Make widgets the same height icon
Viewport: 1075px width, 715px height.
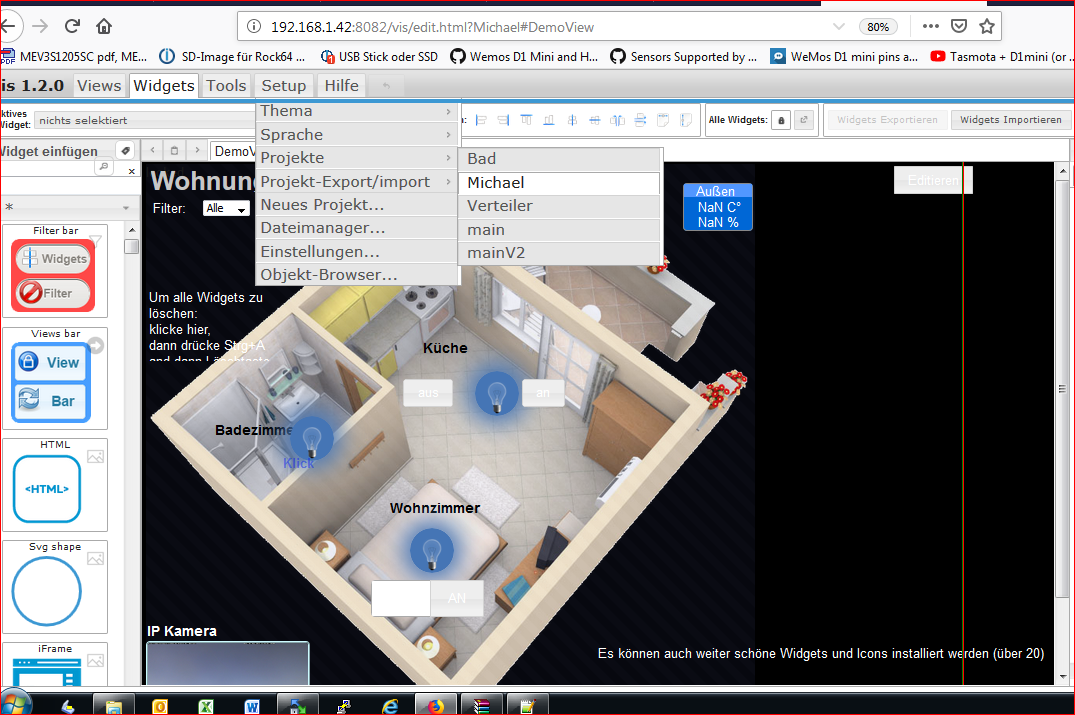(686, 120)
